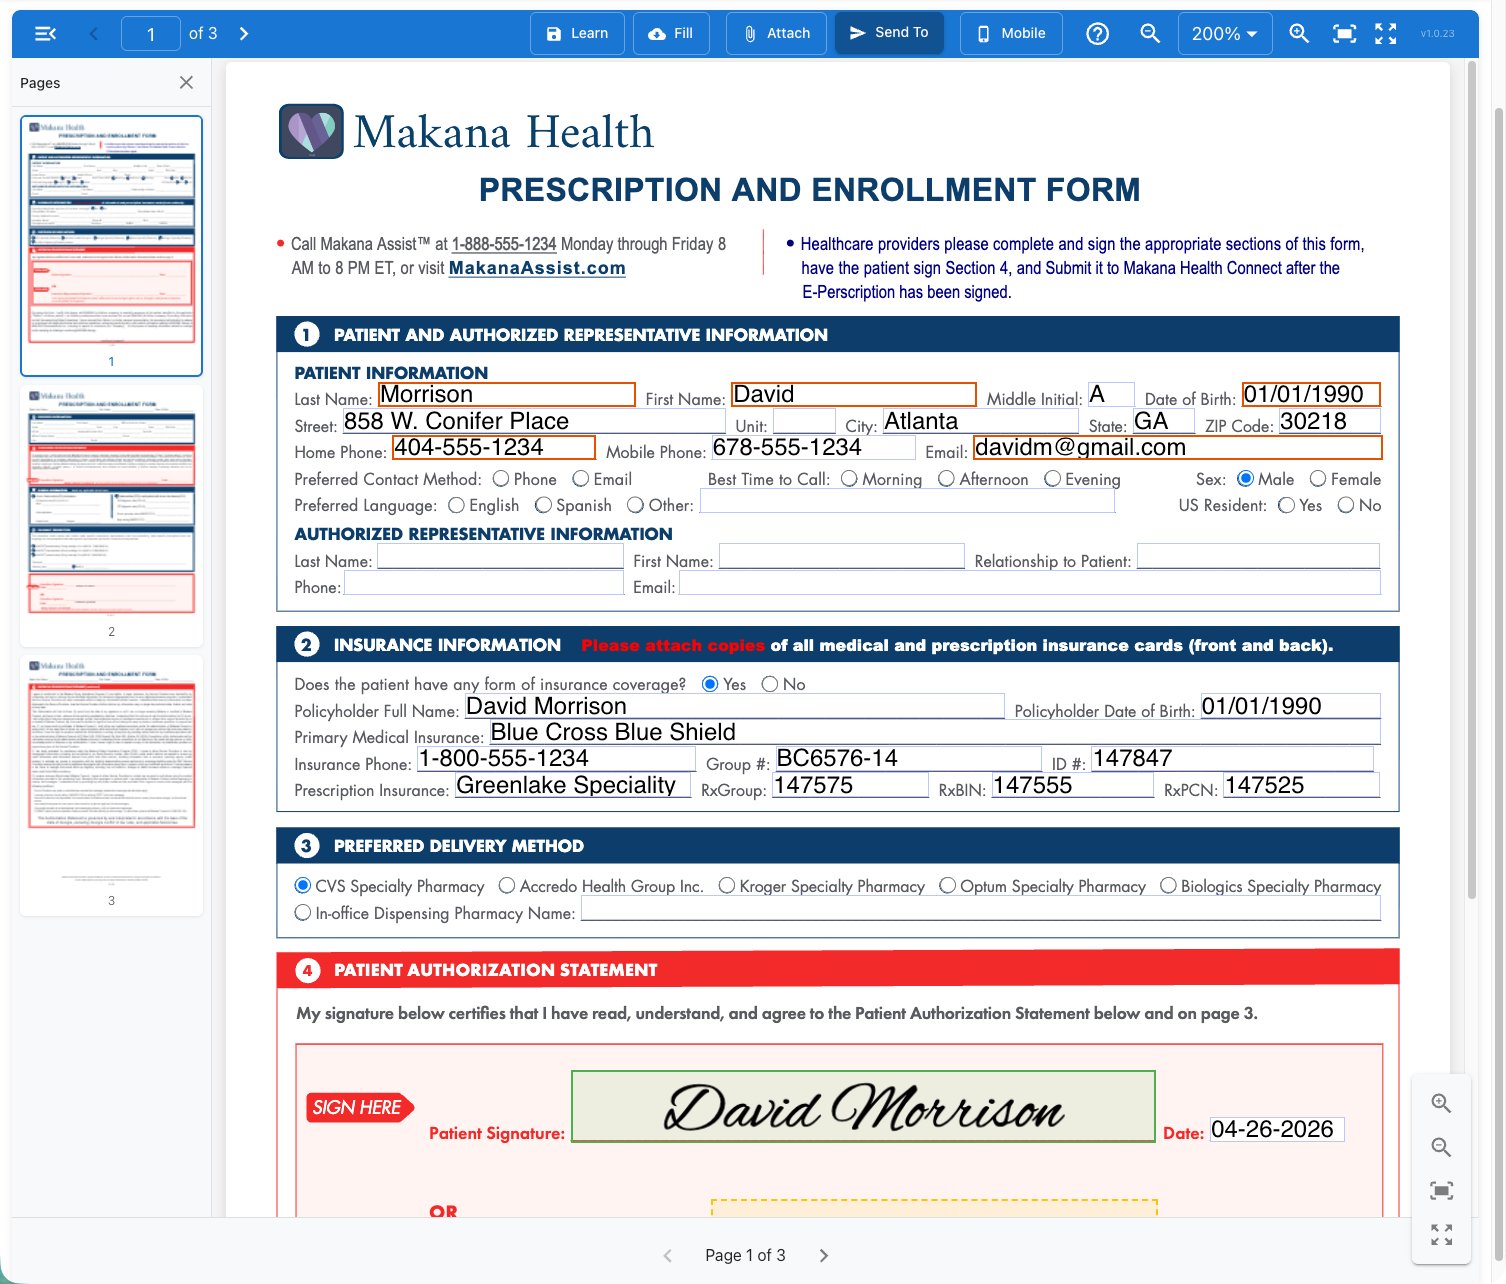Screen dimensions: 1506x1284
Task: Click the Email field with davidm@gmail.com
Action: tap(1178, 447)
